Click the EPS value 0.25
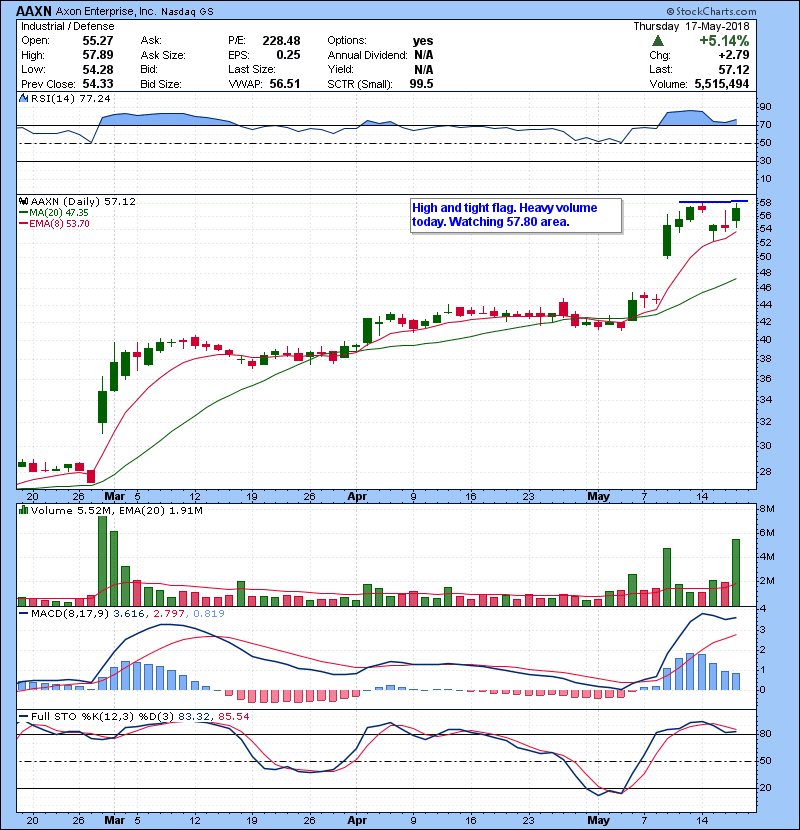Screen dimensions: 800x830 tap(288, 55)
